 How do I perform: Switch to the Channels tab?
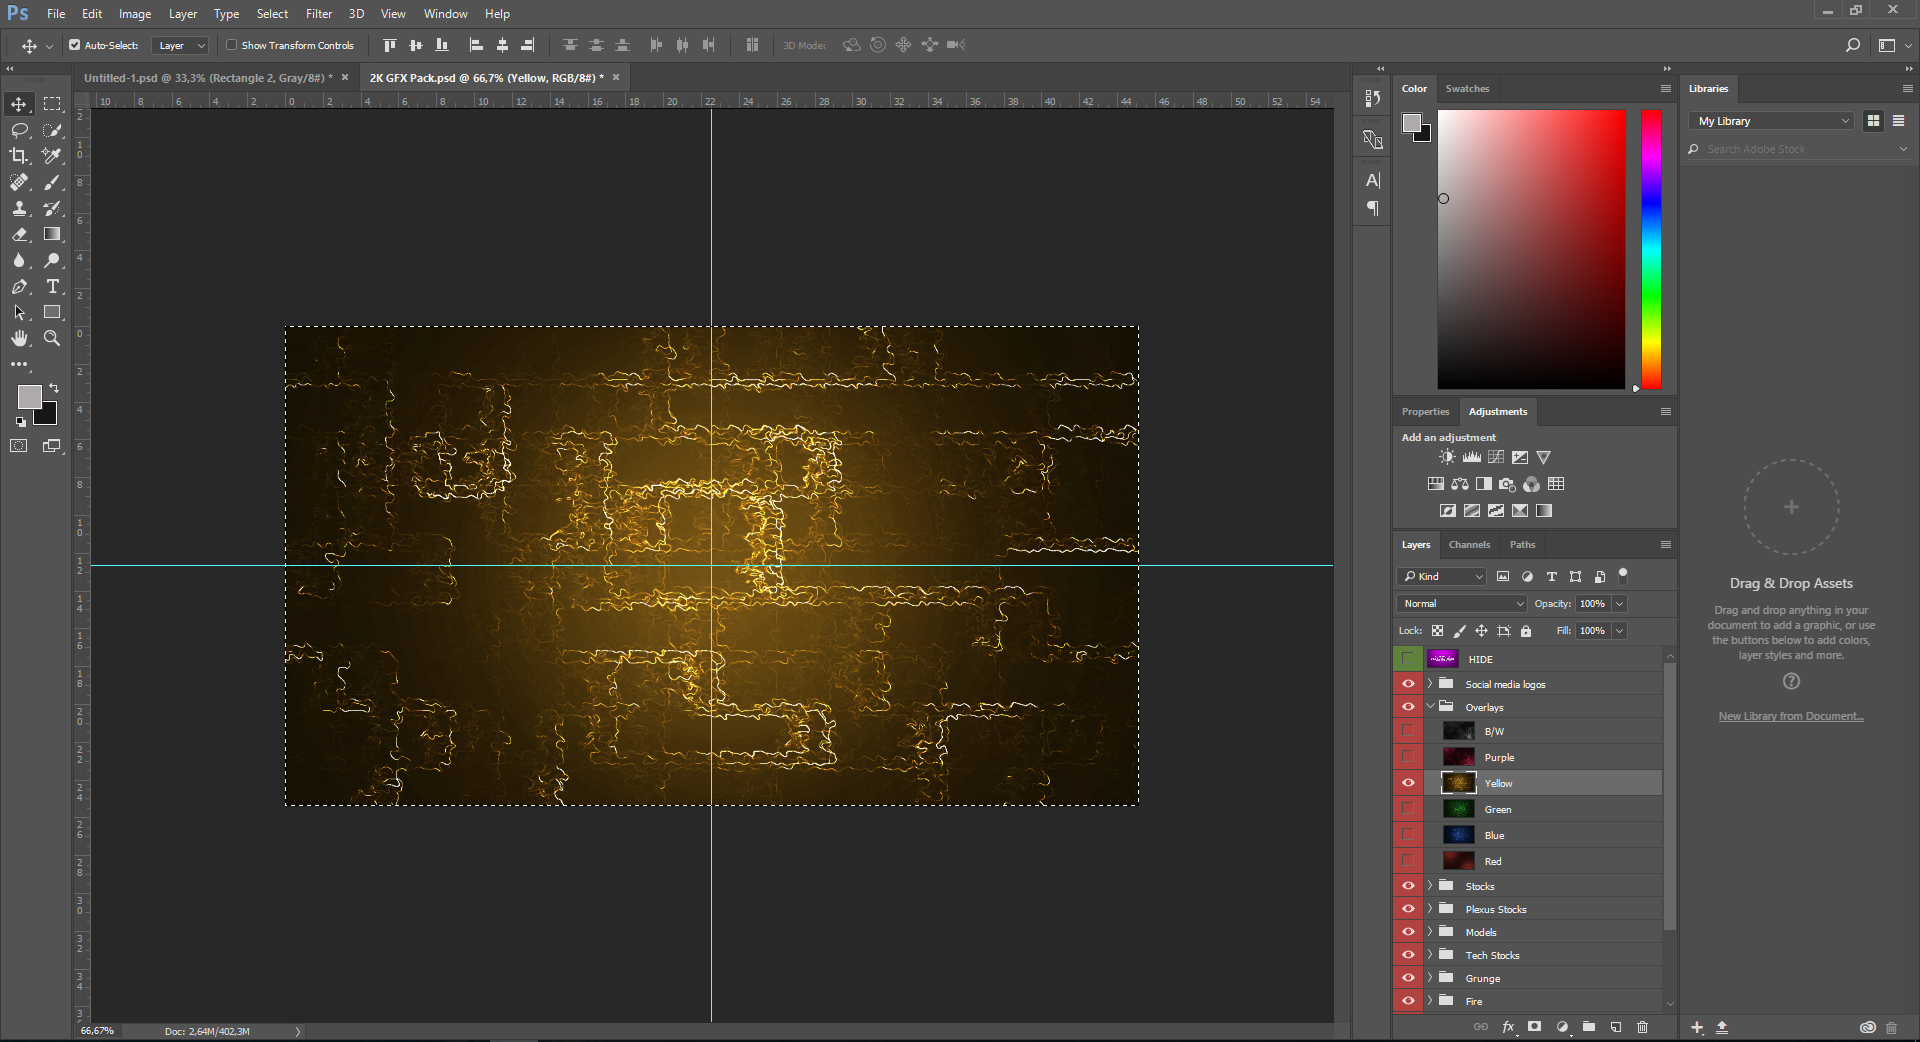pyautogui.click(x=1469, y=545)
